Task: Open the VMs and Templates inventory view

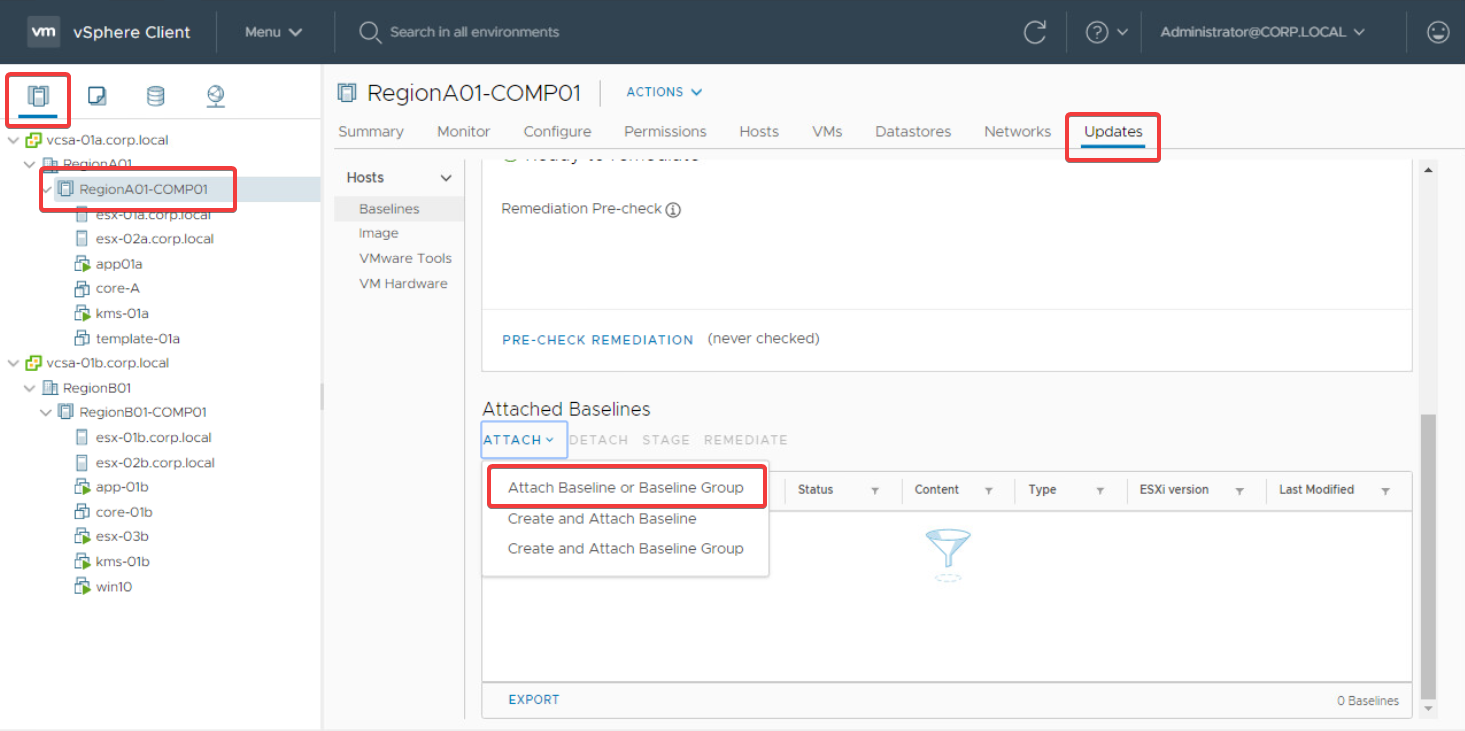Action: 97,96
